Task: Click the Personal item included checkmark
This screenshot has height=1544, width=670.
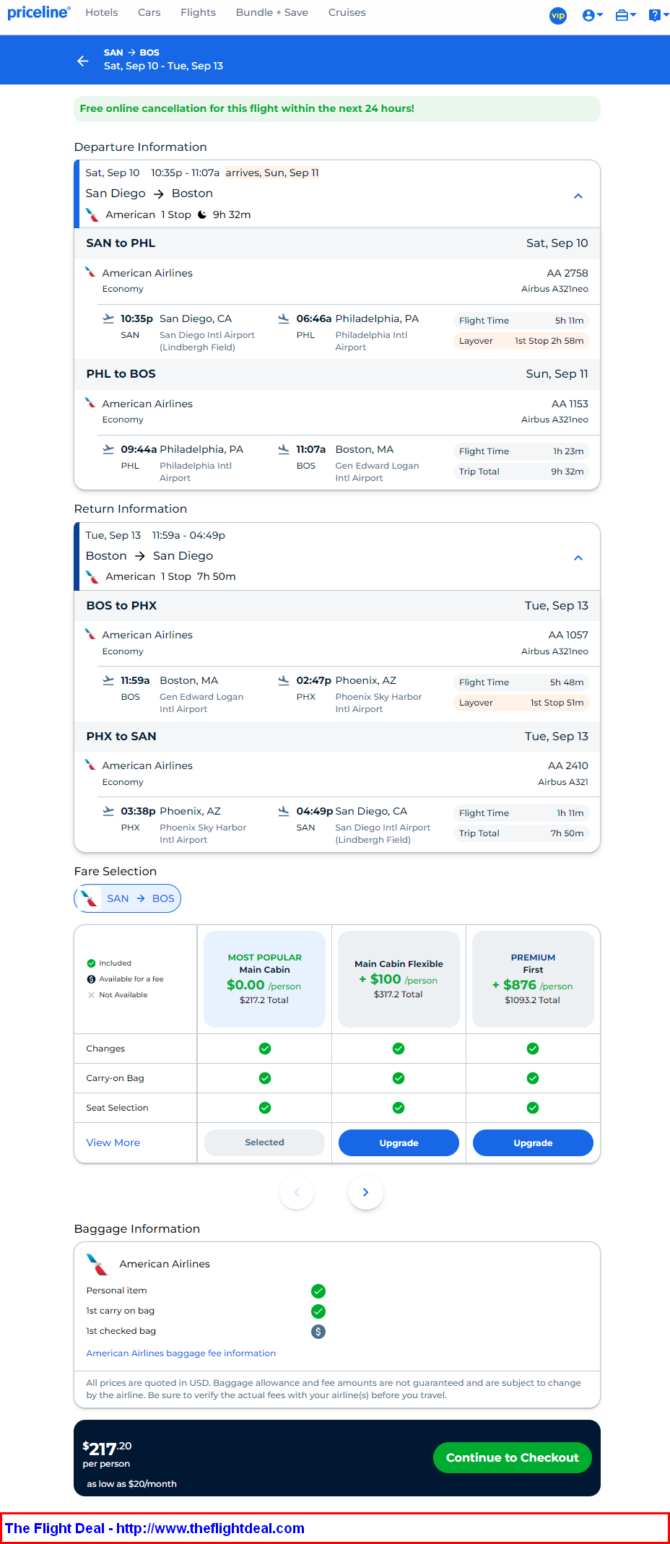Action: pyautogui.click(x=318, y=1291)
